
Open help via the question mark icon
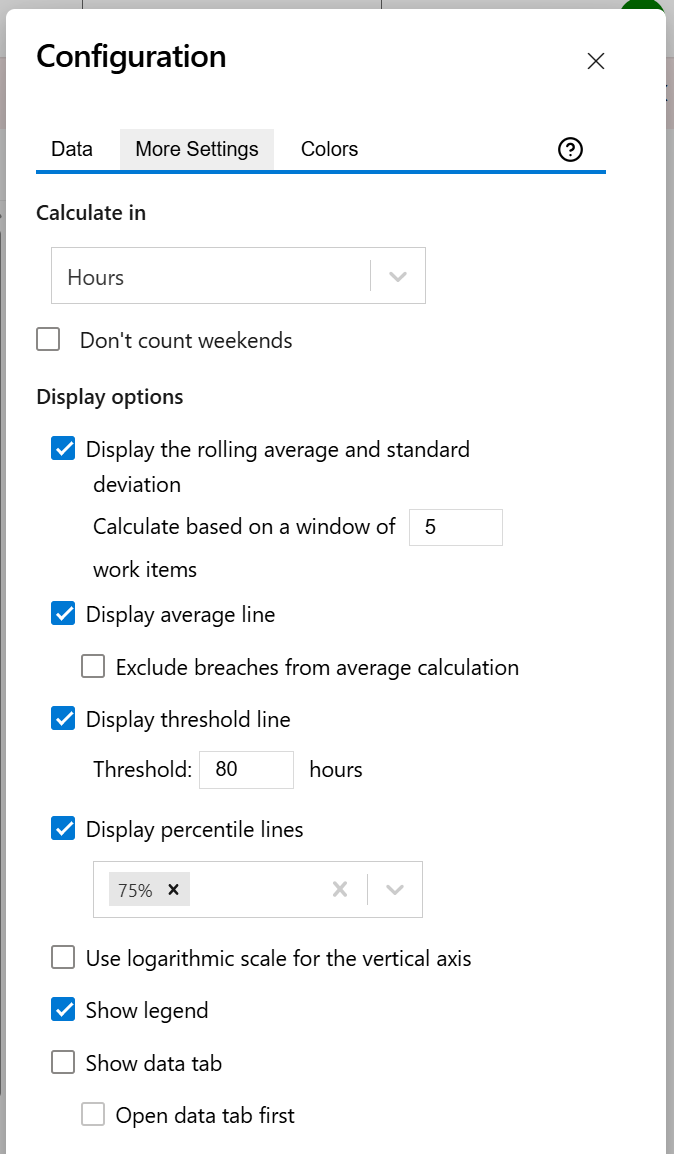point(570,149)
